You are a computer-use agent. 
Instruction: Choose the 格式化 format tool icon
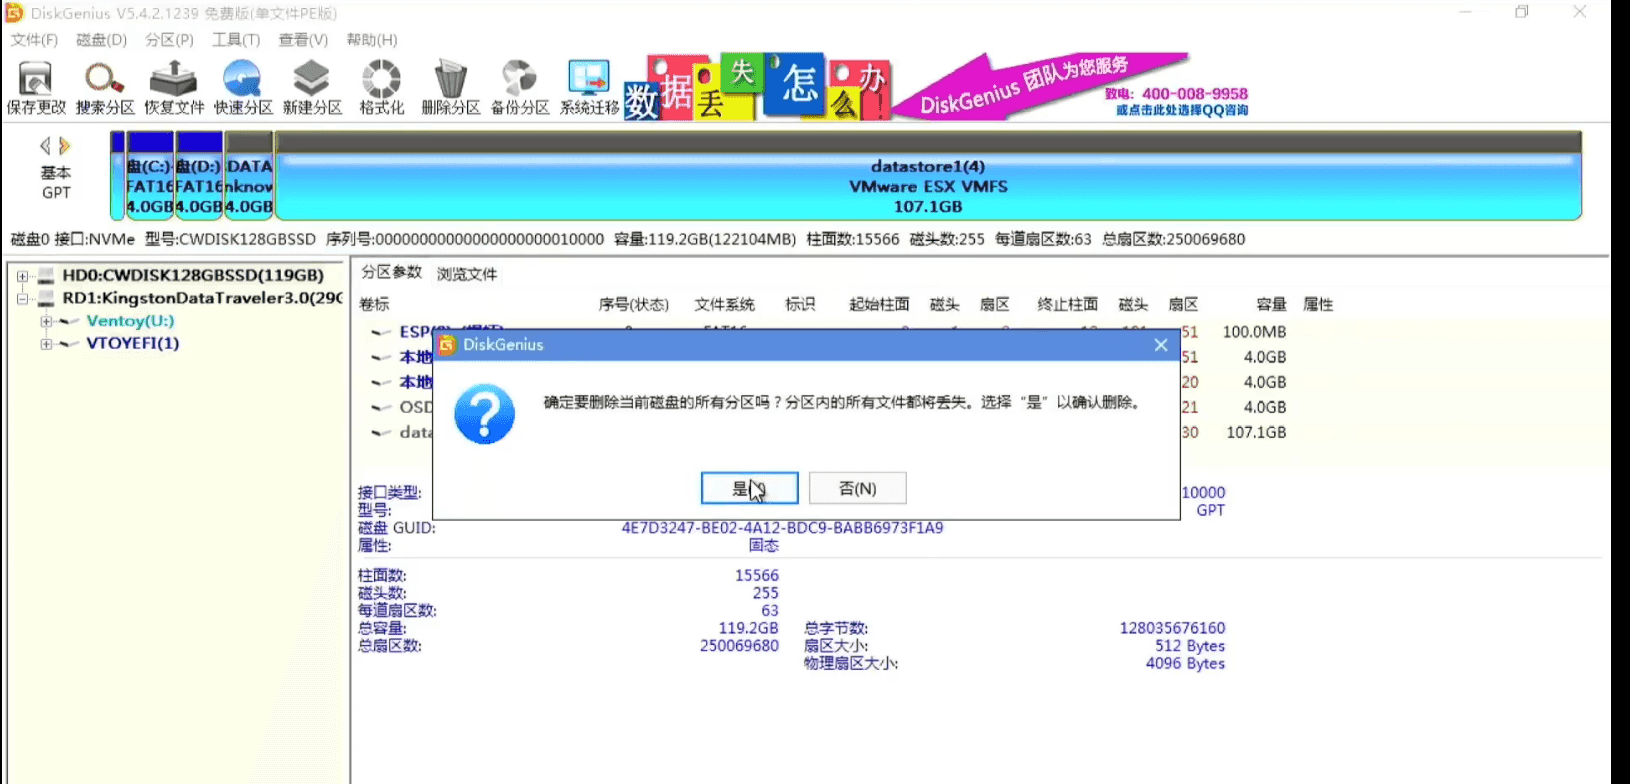381,87
